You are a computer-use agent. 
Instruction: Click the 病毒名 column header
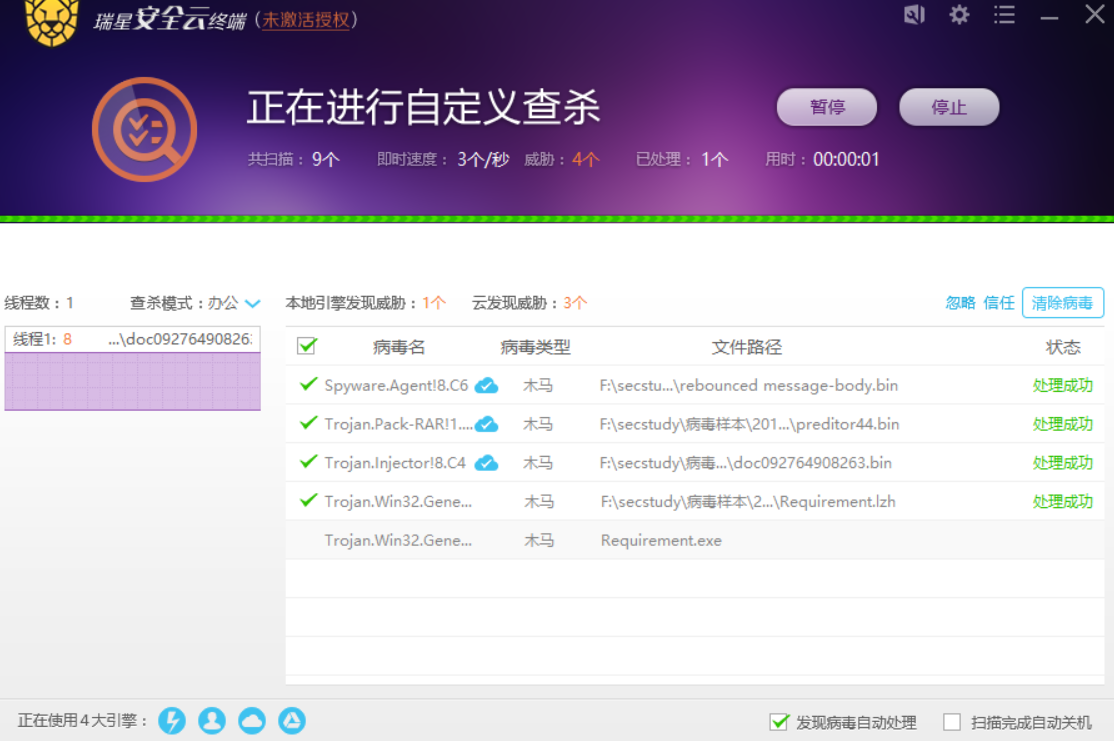[x=399, y=347]
